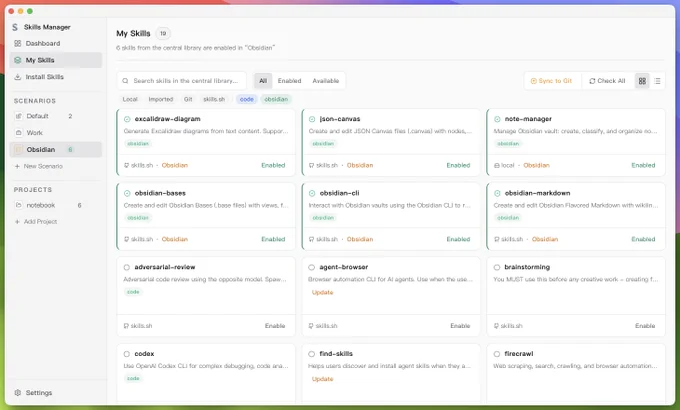This screenshot has height=410, width=680.
Task: Focus the search skills input field
Action: (x=182, y=81)
